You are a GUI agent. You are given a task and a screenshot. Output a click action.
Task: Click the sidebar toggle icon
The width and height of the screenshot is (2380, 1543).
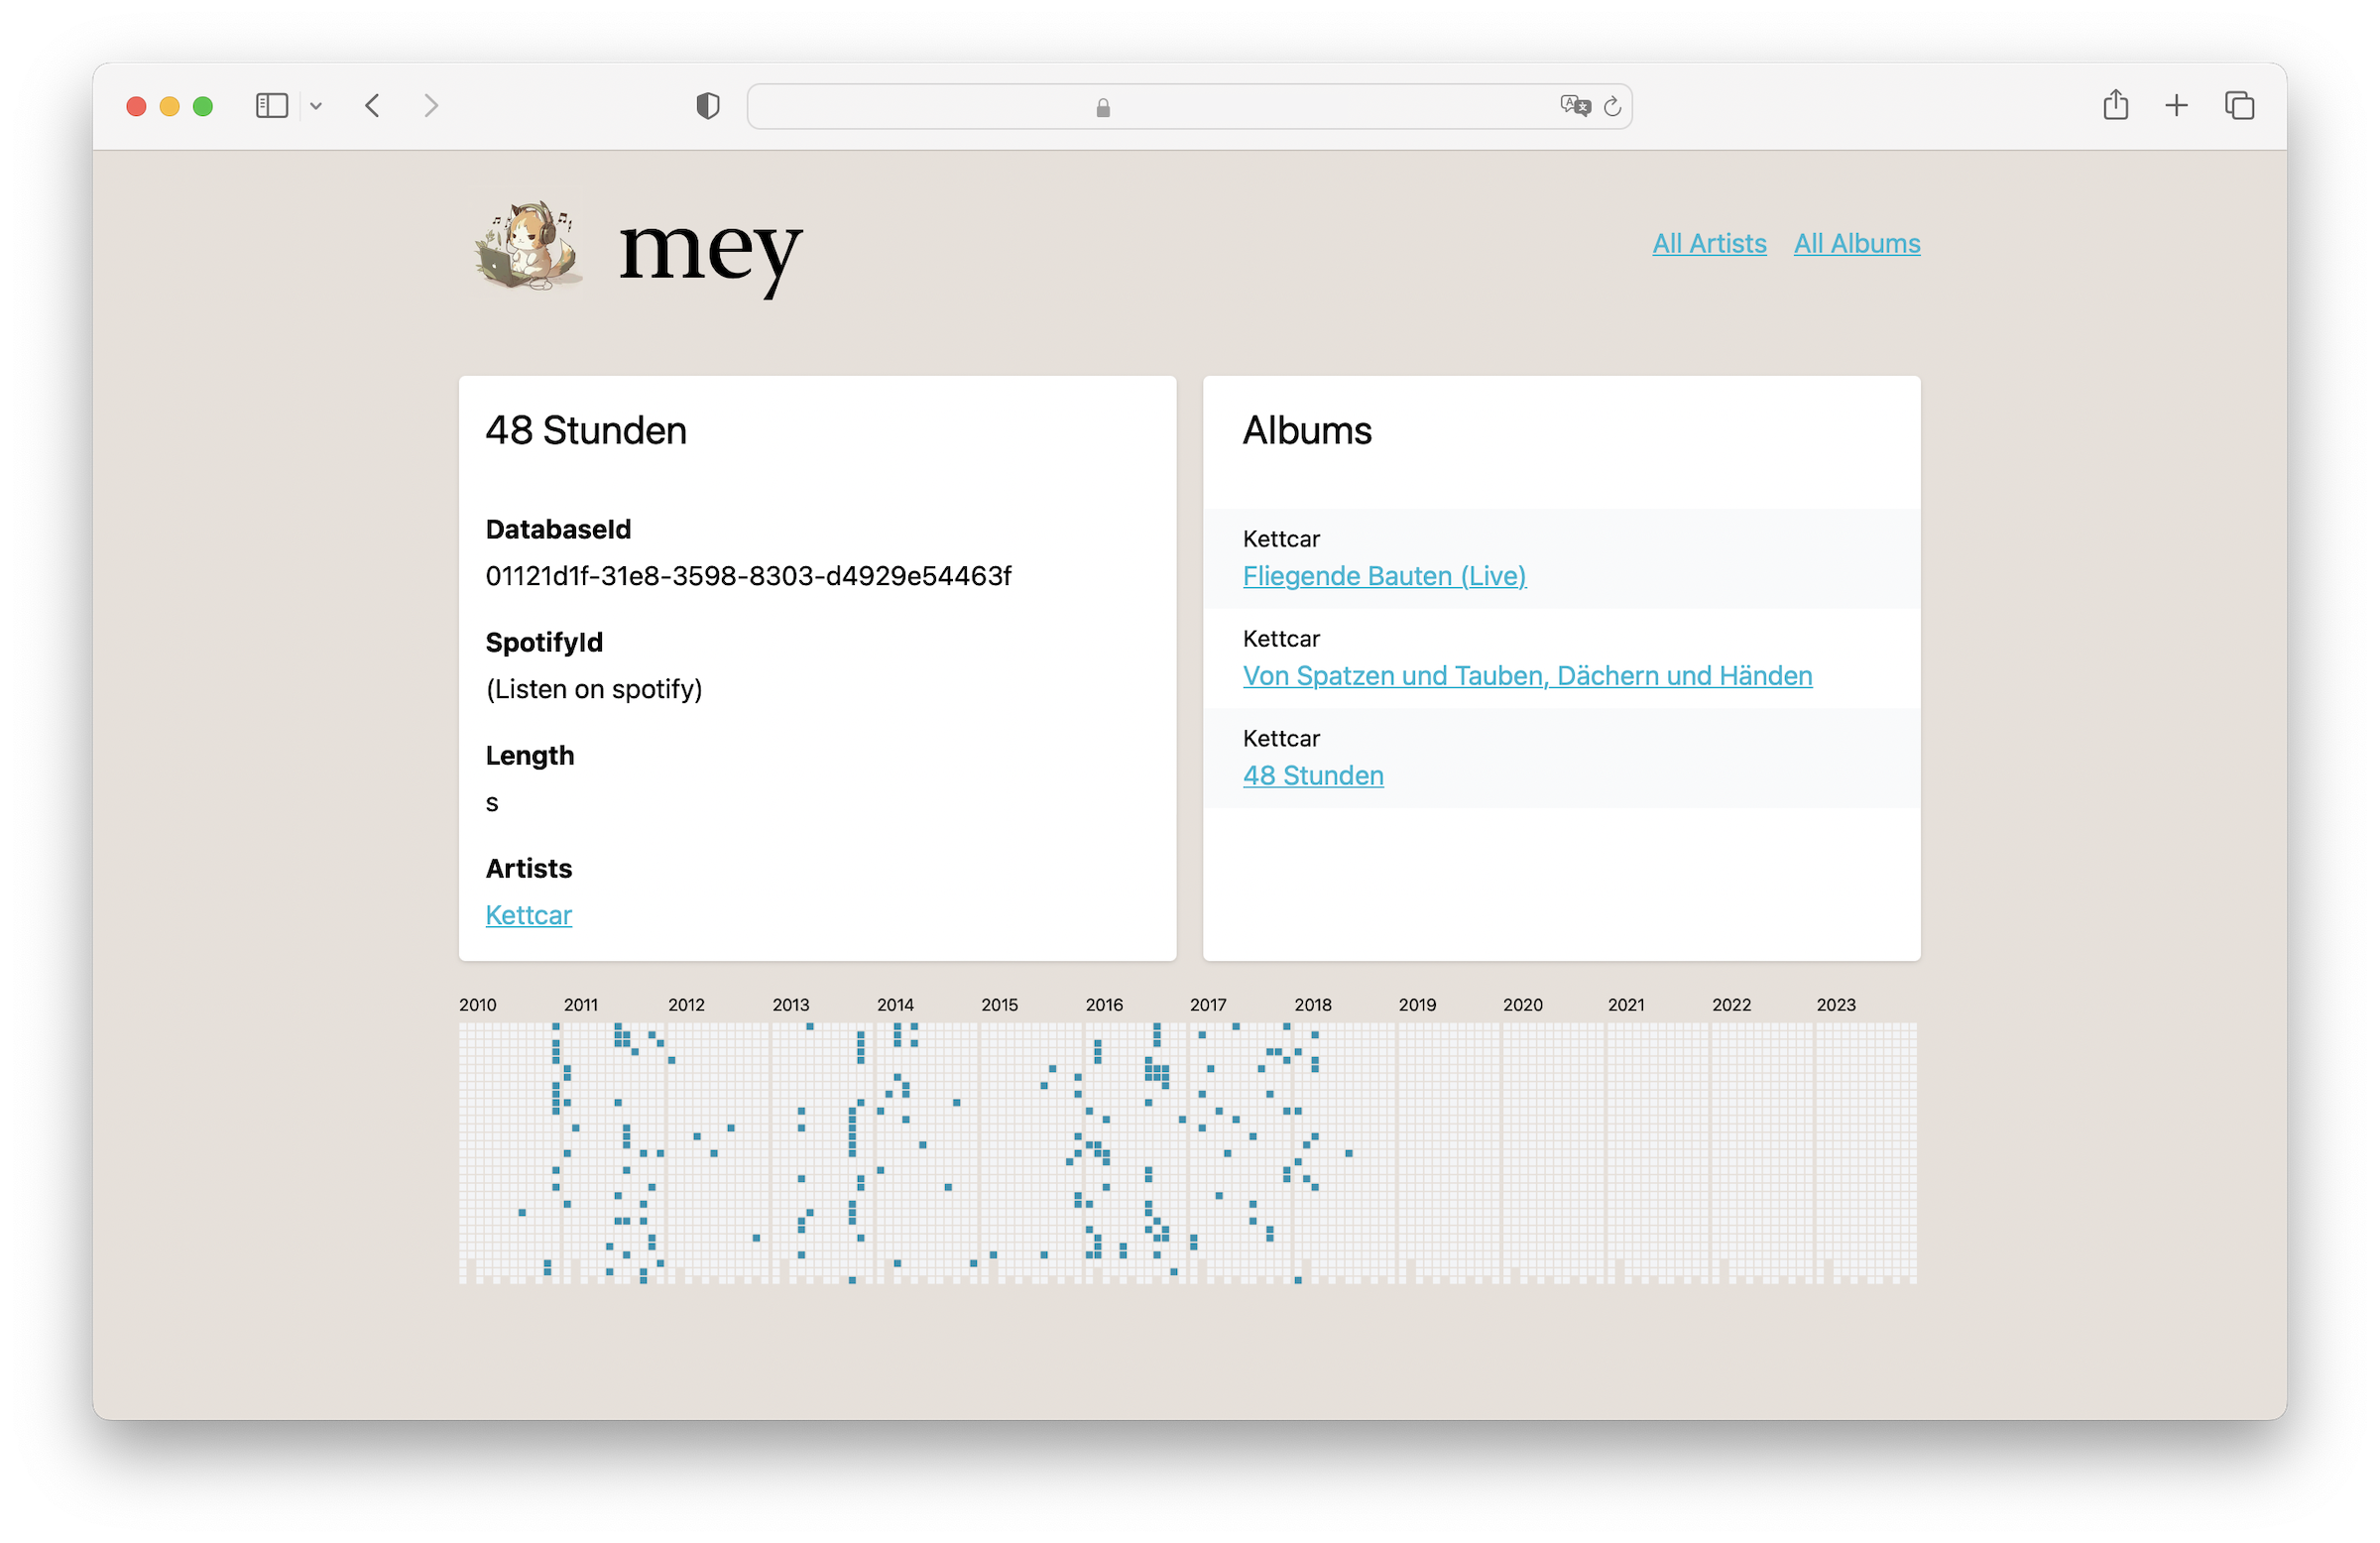pos(271,106)
